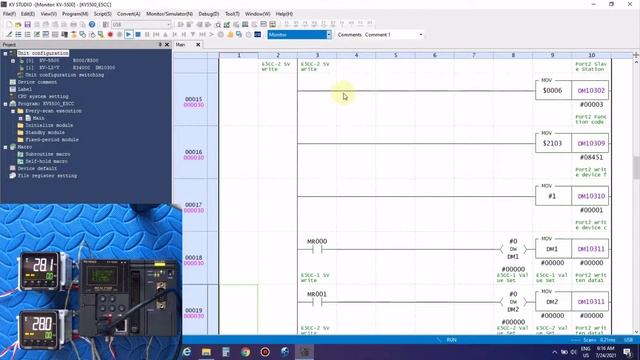
Task: Click the magnifier search icon in toolbar
Action: click(218, 25)
